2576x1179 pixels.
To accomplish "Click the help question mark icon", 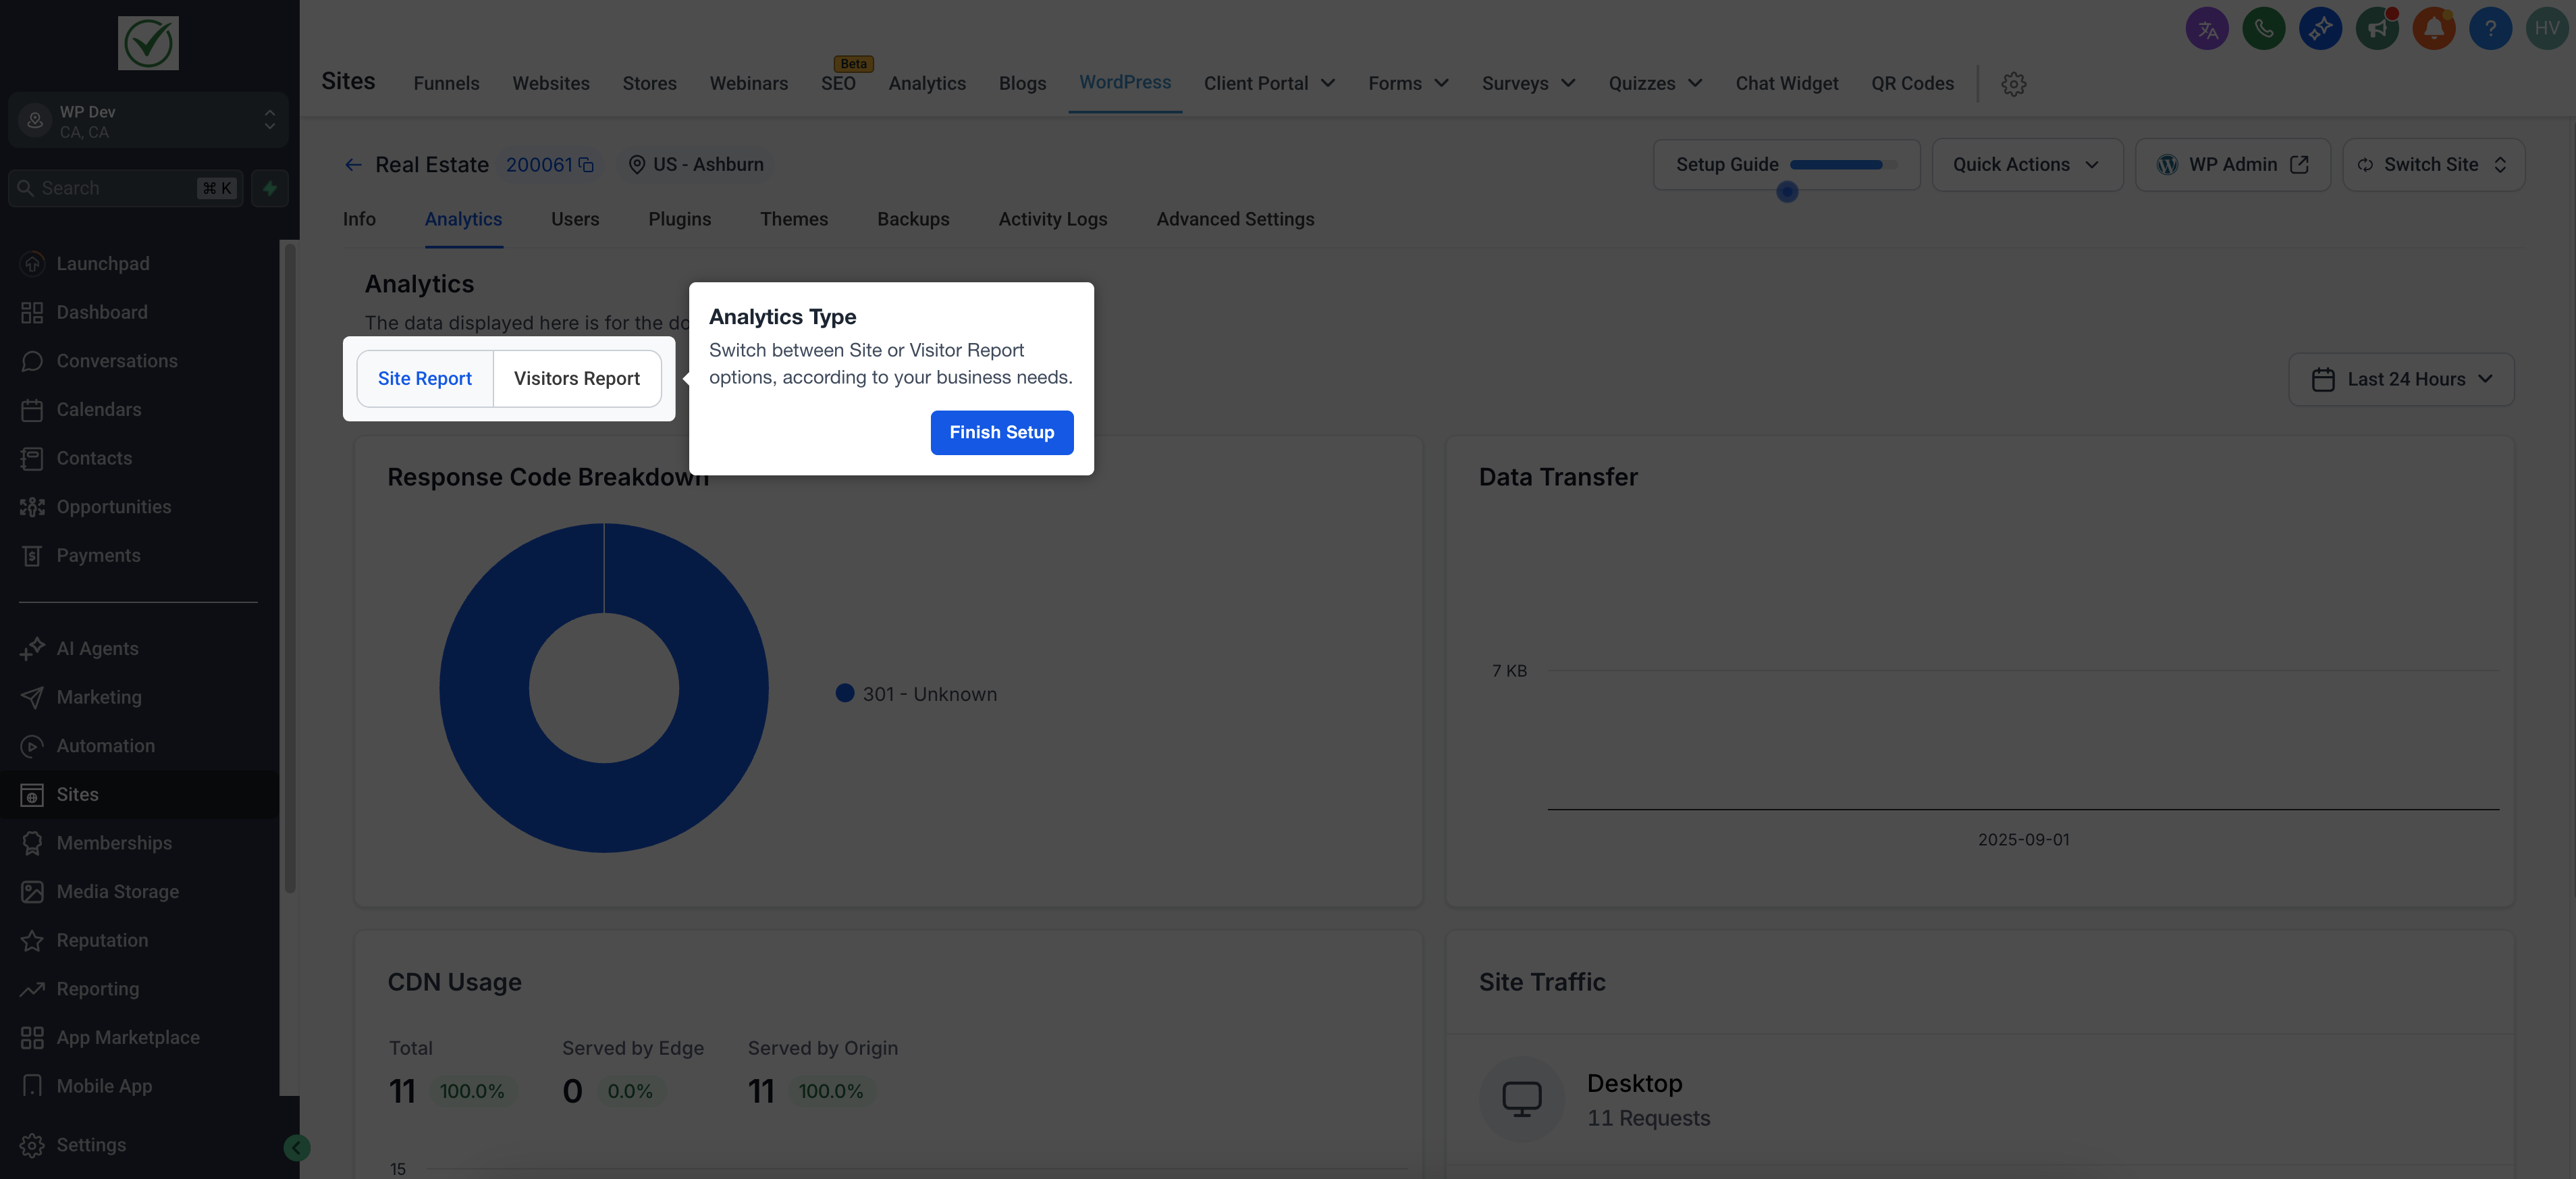I will [2490, 29].
